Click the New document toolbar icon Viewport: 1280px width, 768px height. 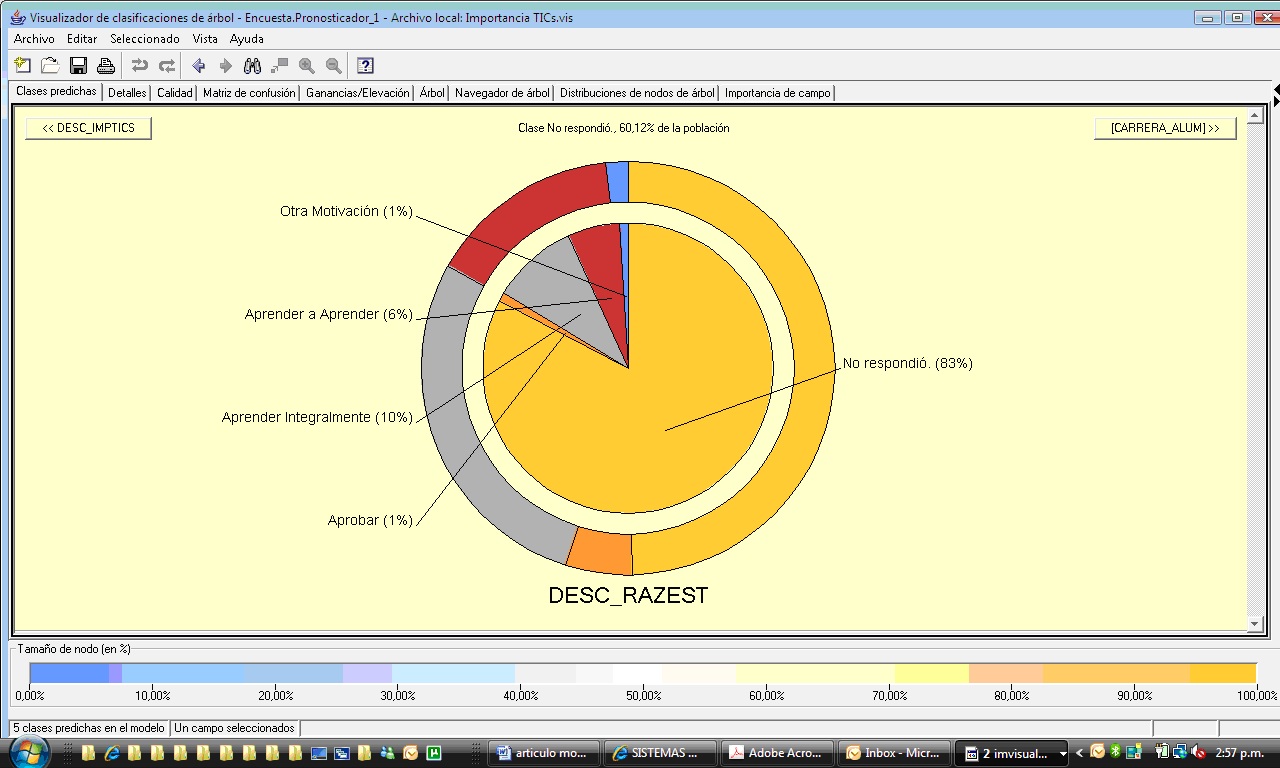coord(23,66)
